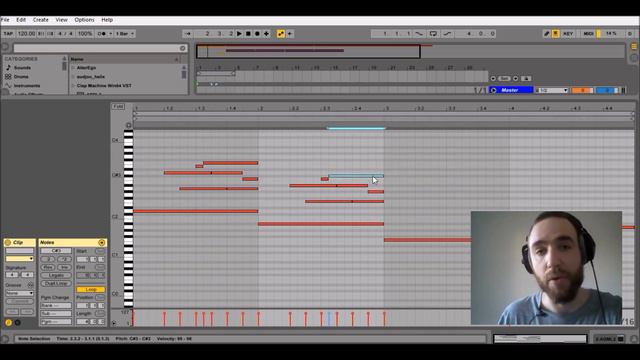The height and width of the screenshot is (360, 640).
Task: Click the Stop button in transport
Action: pyautogui.click(x=248, y=34)
